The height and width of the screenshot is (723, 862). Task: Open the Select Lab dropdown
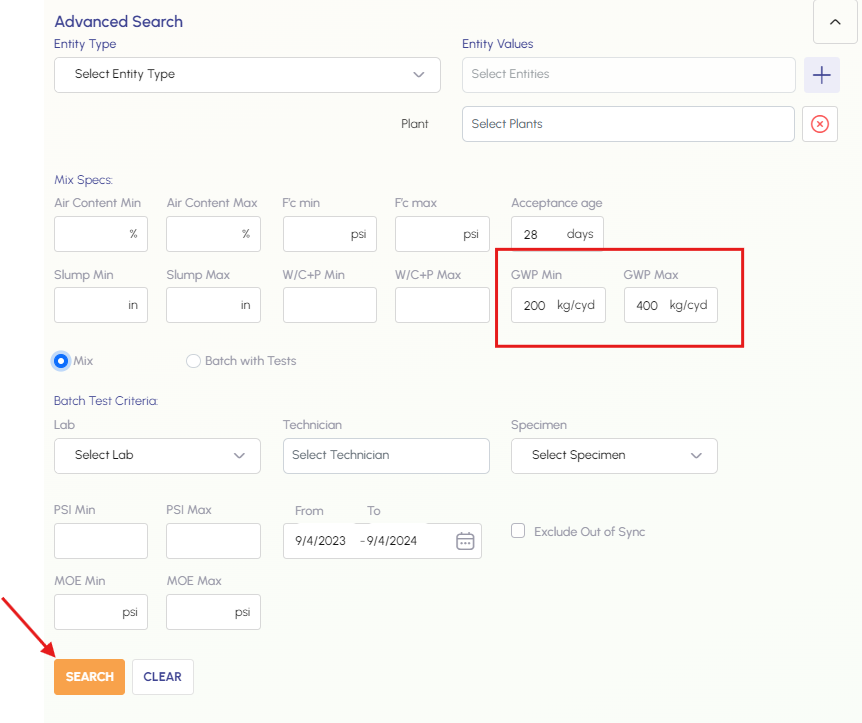157,456
